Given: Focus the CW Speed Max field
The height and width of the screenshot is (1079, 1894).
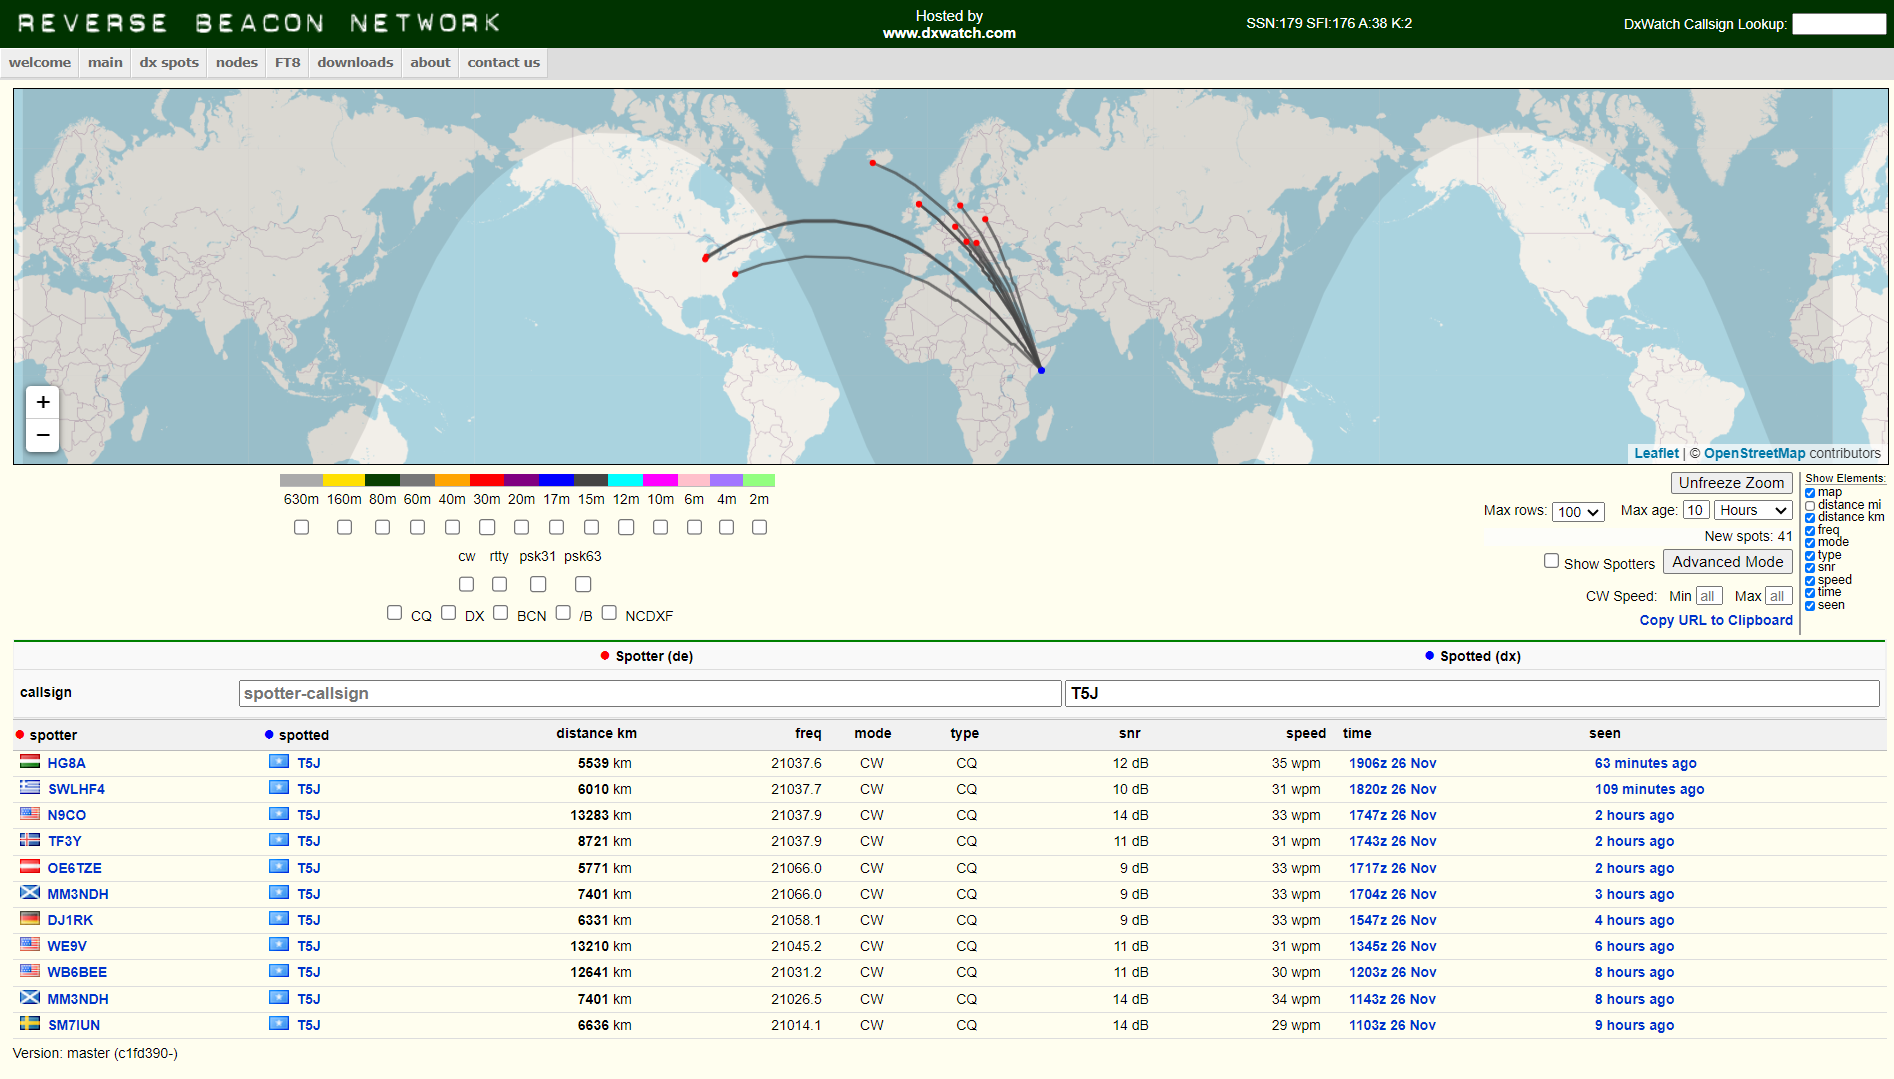Looking at the screenshot, I should (x=1779, y=596).
